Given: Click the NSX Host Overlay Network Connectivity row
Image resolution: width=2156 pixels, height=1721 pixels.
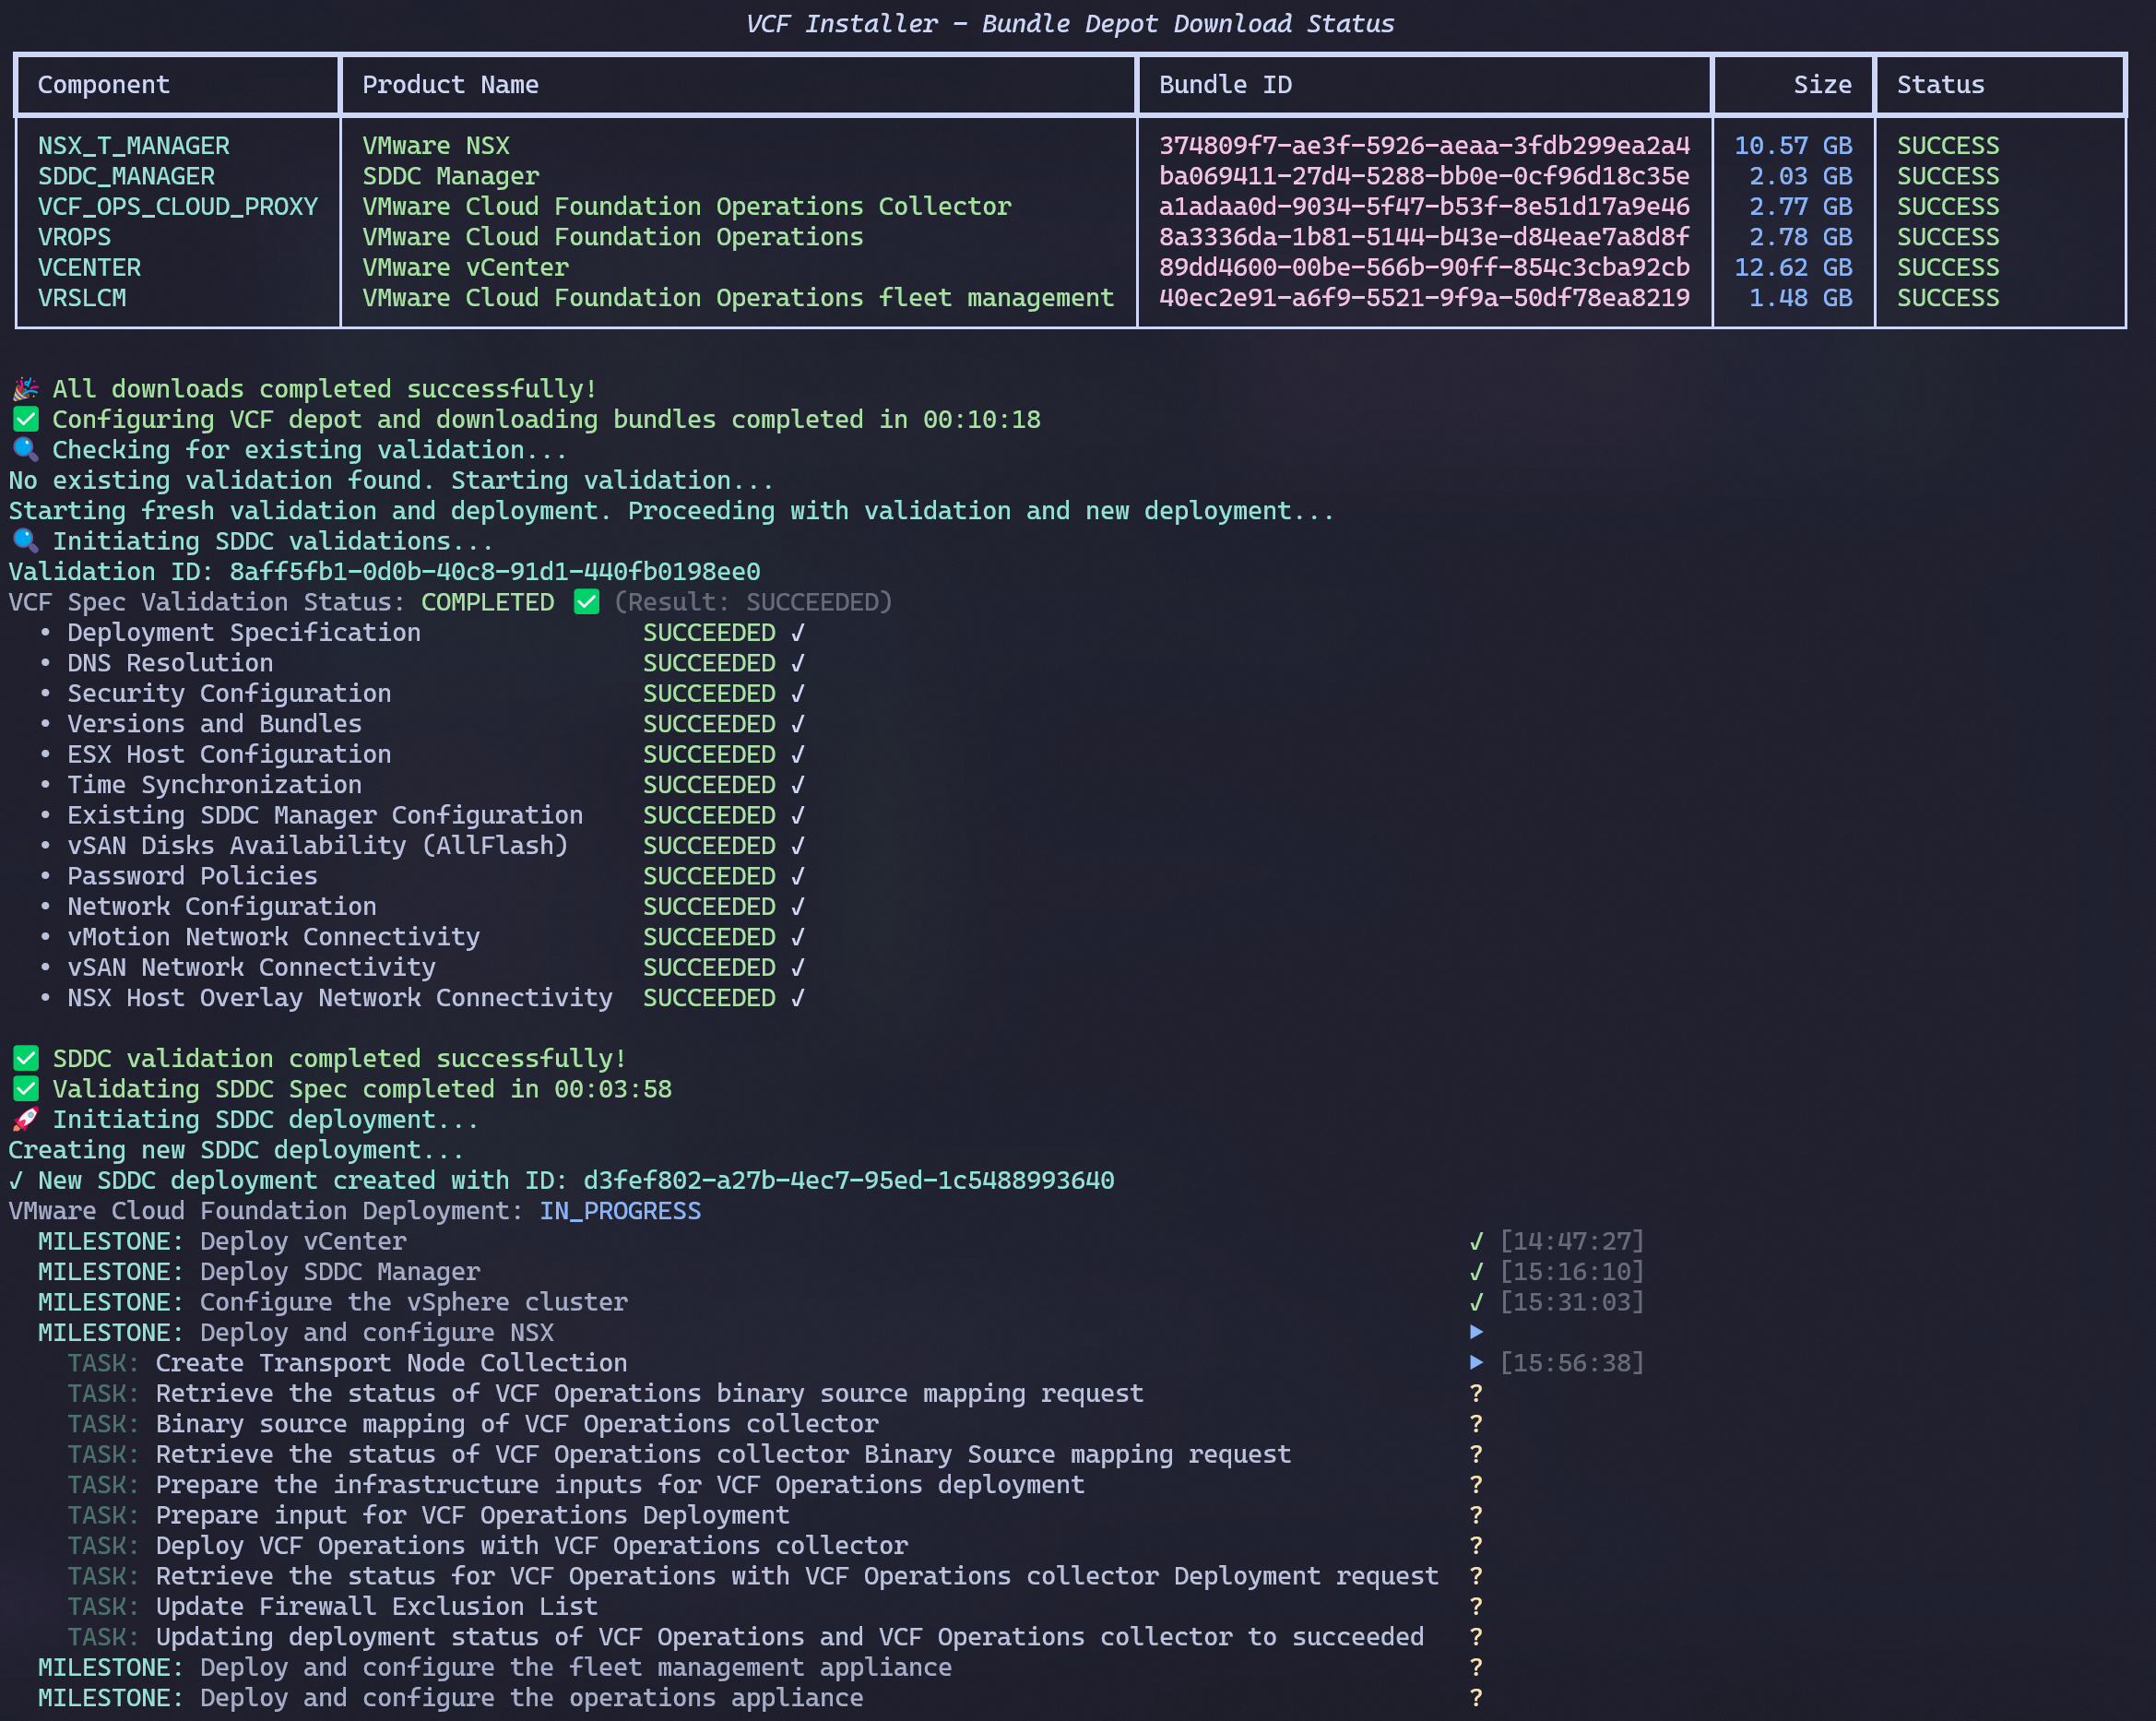Looking at the screenshot, I should [421, 998].
